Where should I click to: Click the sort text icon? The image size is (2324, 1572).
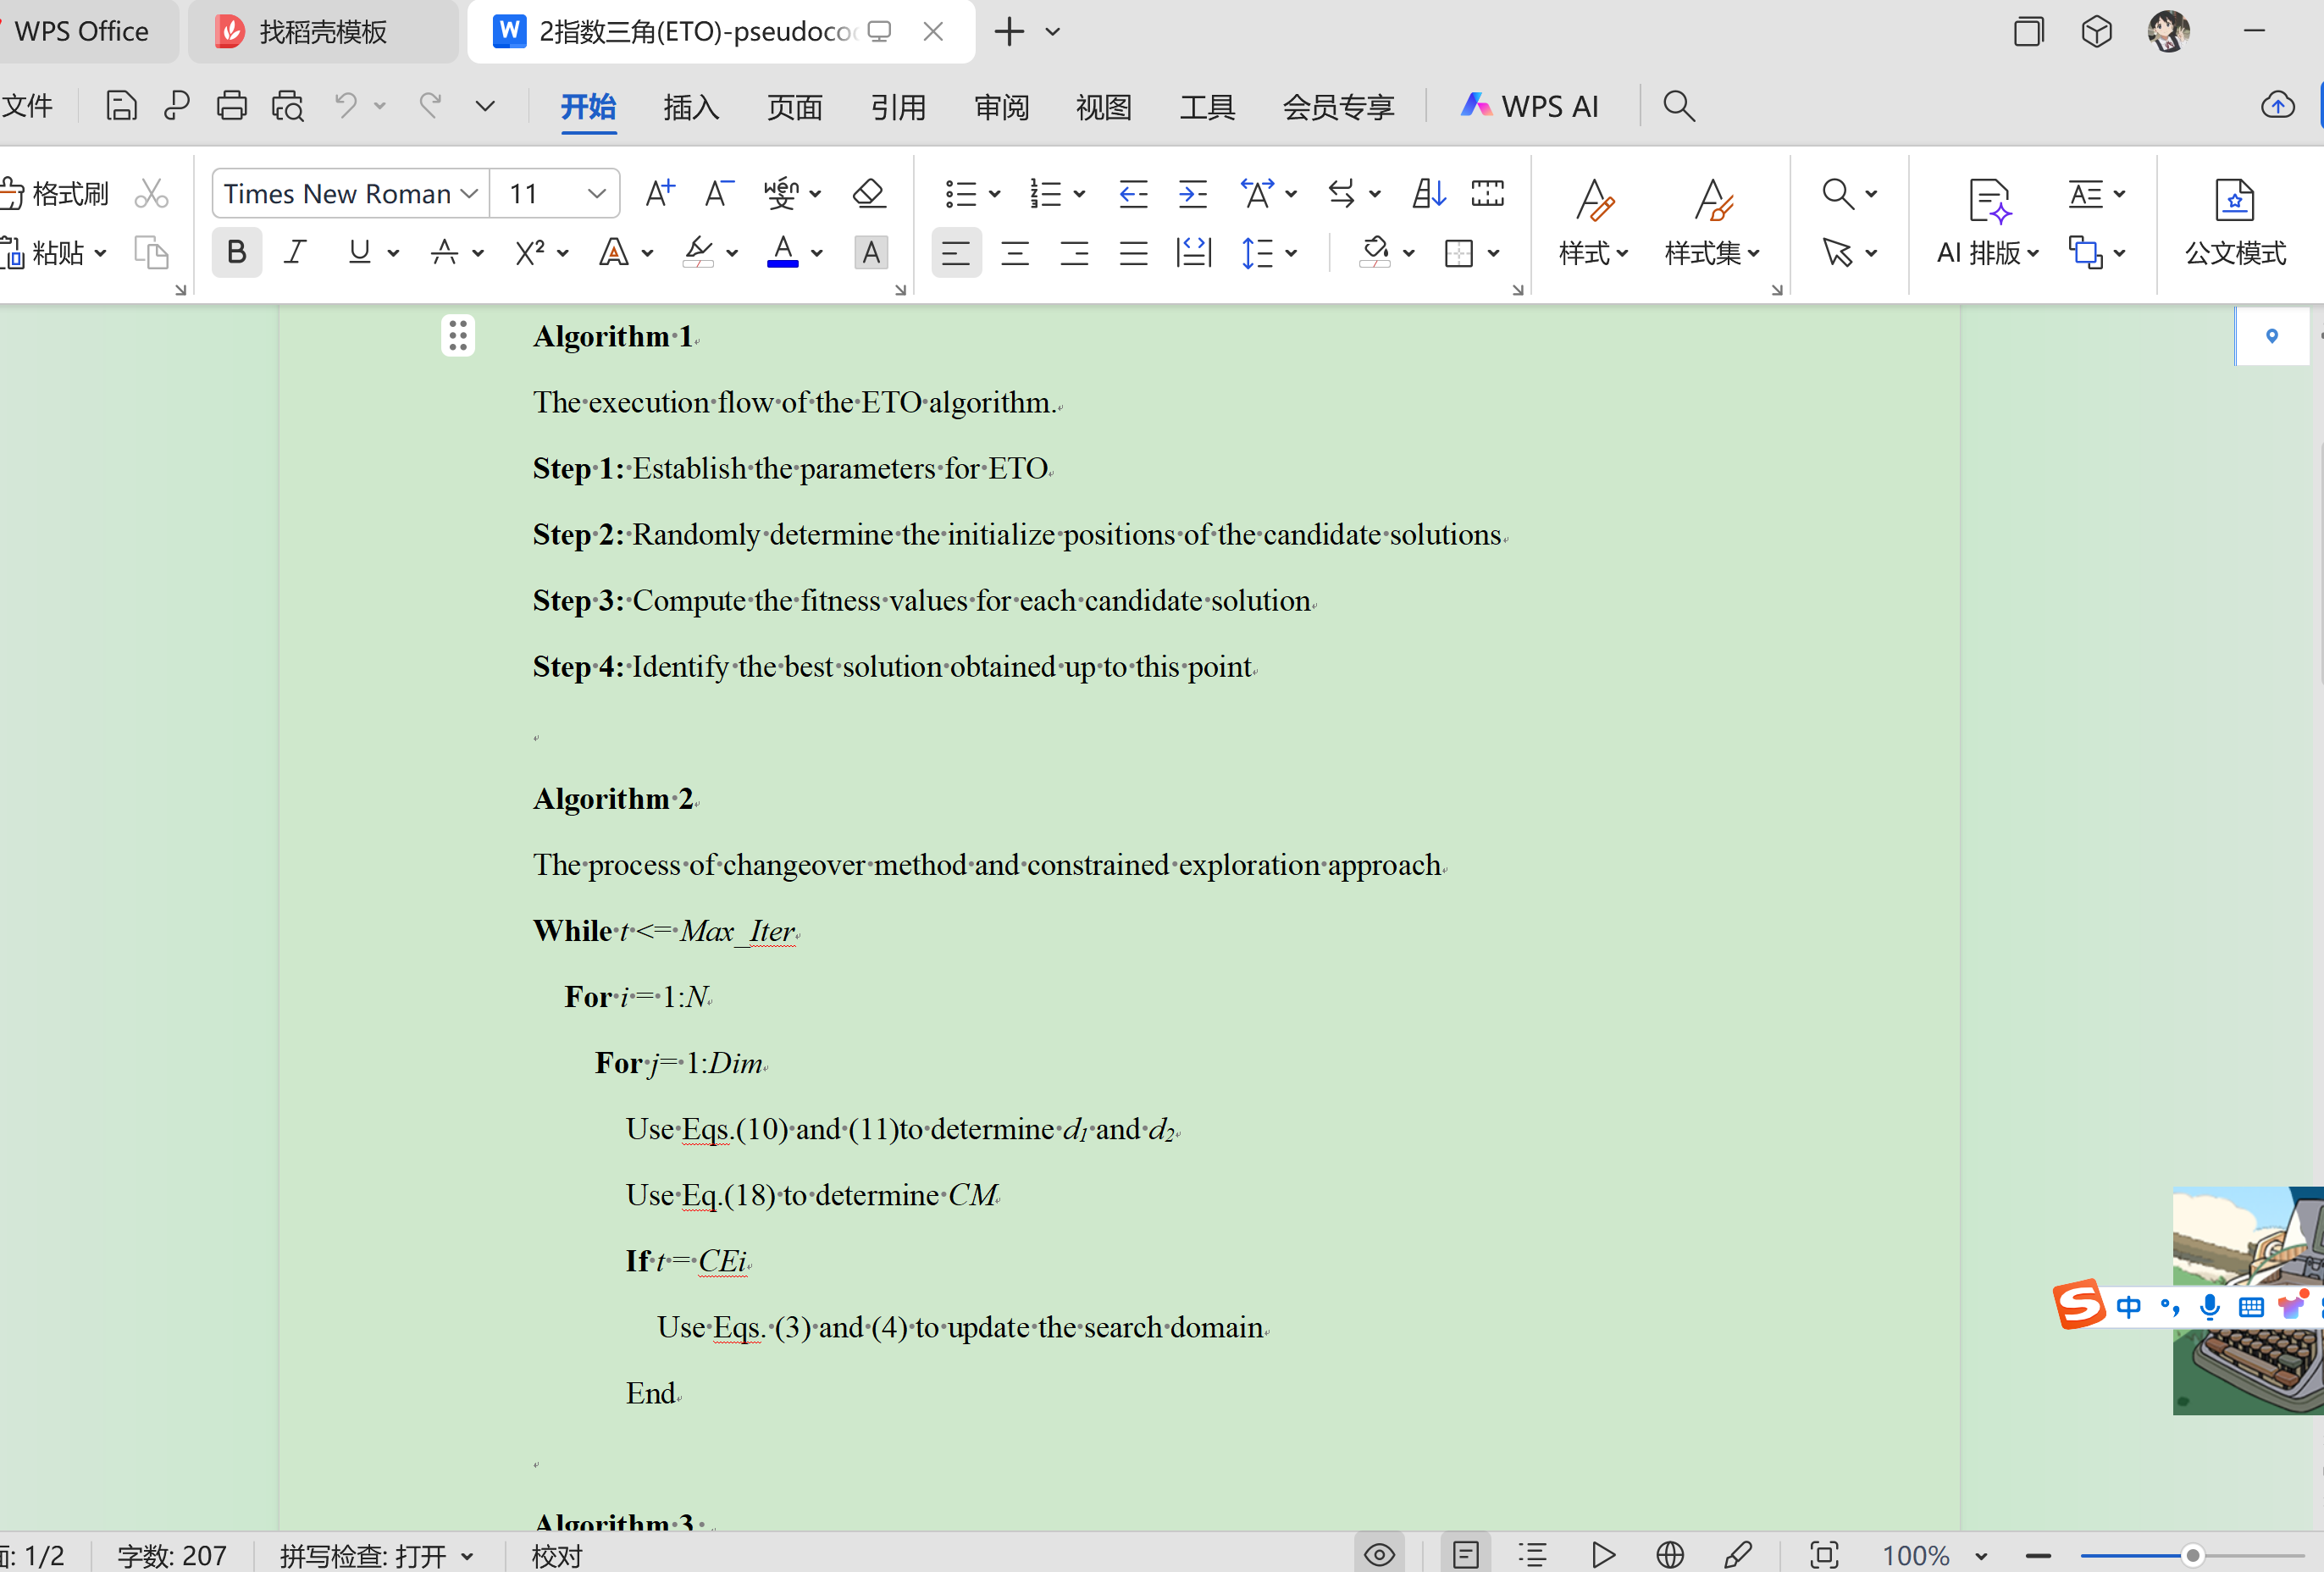(1428, 193)
